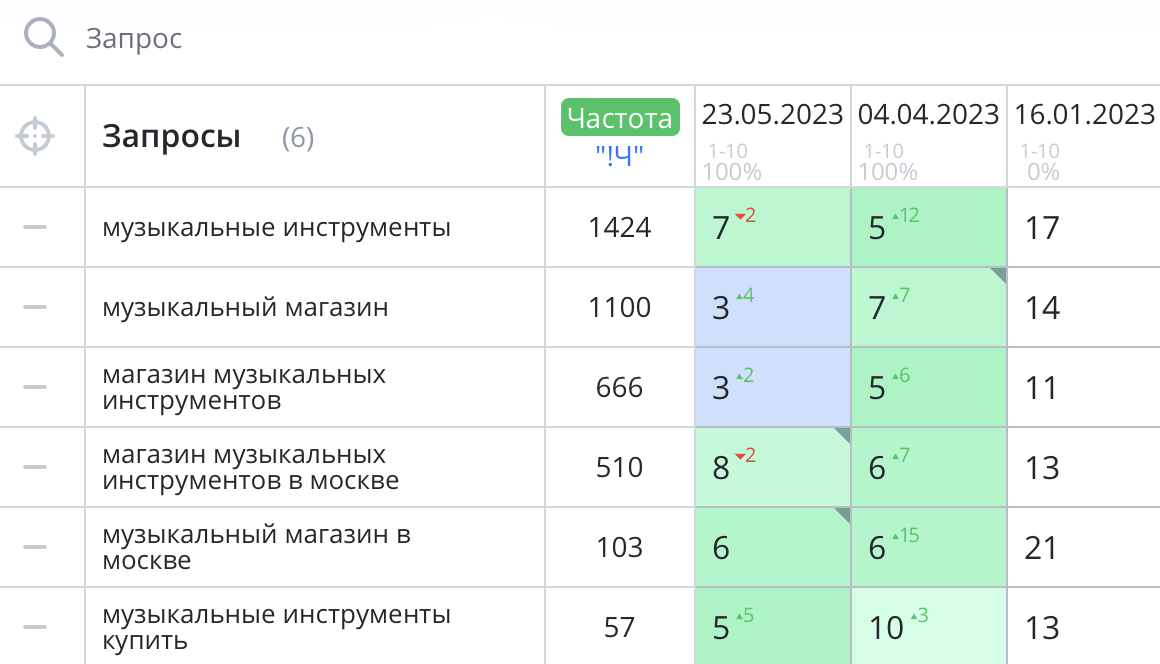This screenshot has height=664, width=1160.
Task: Select the 23.05.2023 column header
Action: (x=772, y=114)
